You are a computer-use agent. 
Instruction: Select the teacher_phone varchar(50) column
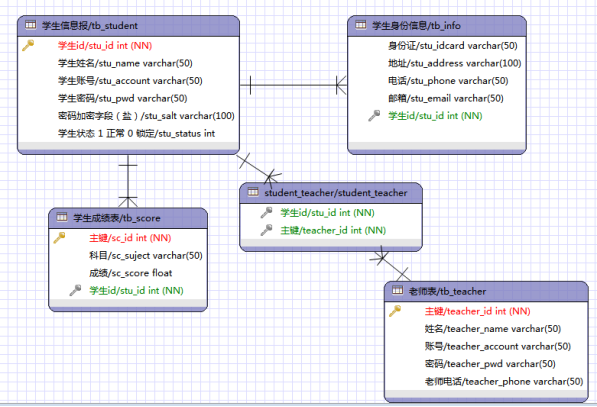[x=504, y=381]
